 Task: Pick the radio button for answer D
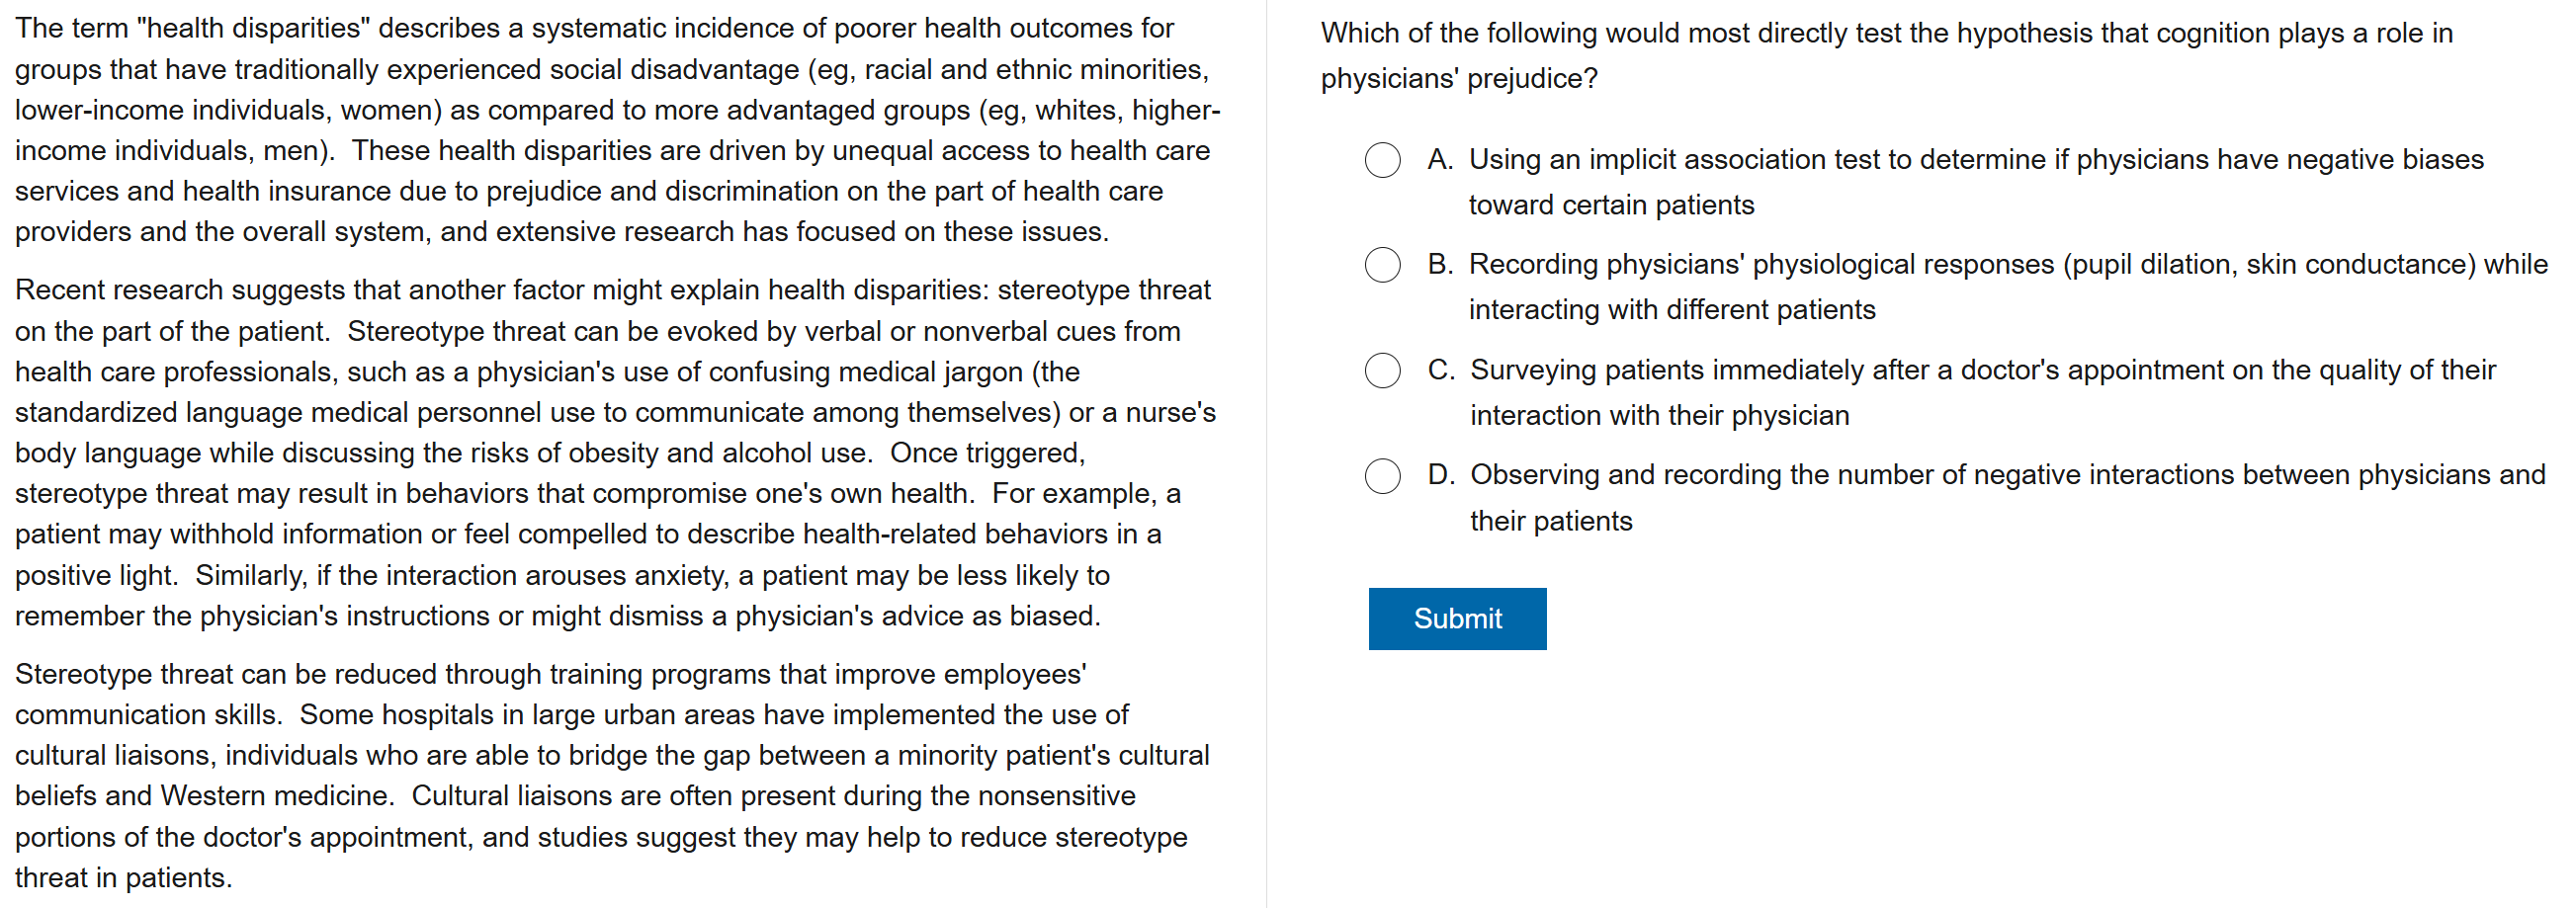click(1382, 476)
